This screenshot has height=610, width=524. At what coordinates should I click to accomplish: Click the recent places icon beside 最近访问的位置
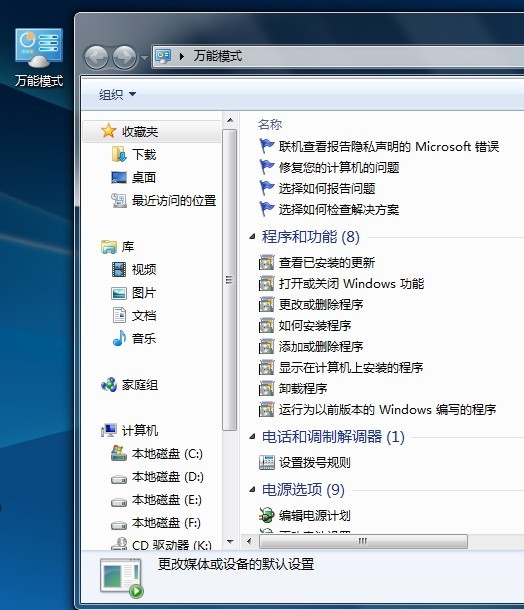[119, 200]
